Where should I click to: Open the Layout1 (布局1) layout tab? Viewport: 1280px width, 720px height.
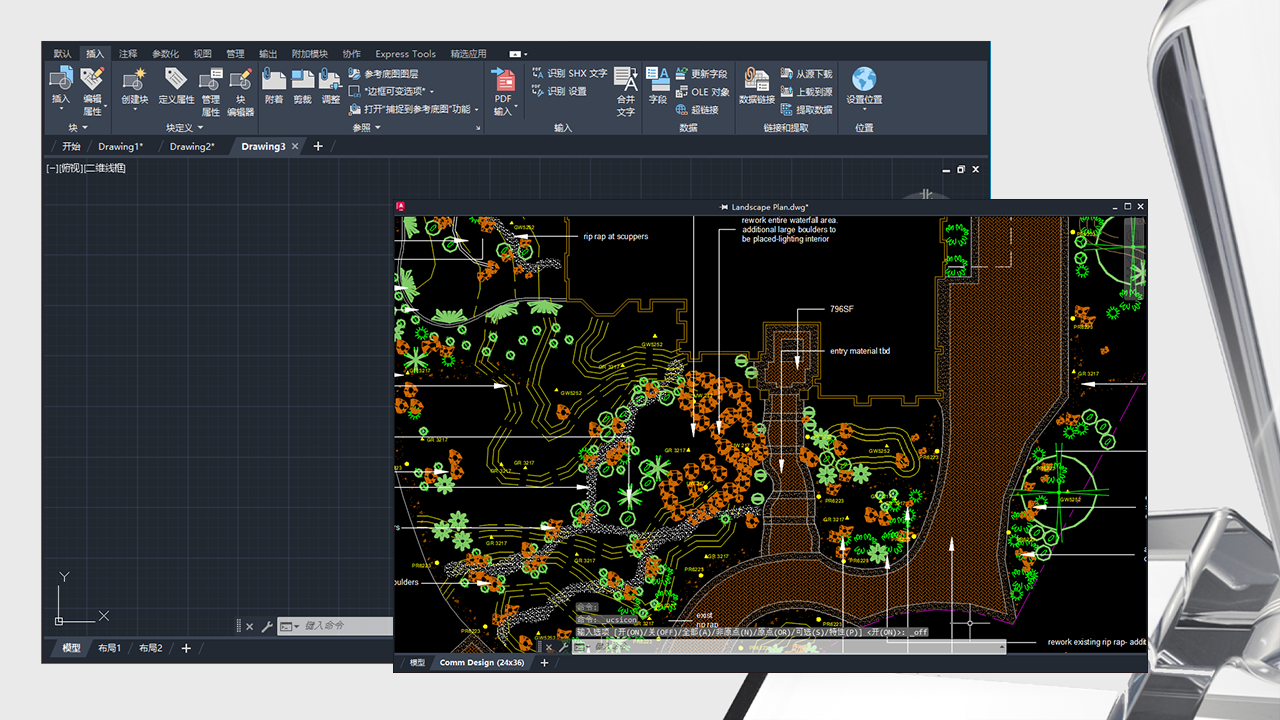click(110, 648)
